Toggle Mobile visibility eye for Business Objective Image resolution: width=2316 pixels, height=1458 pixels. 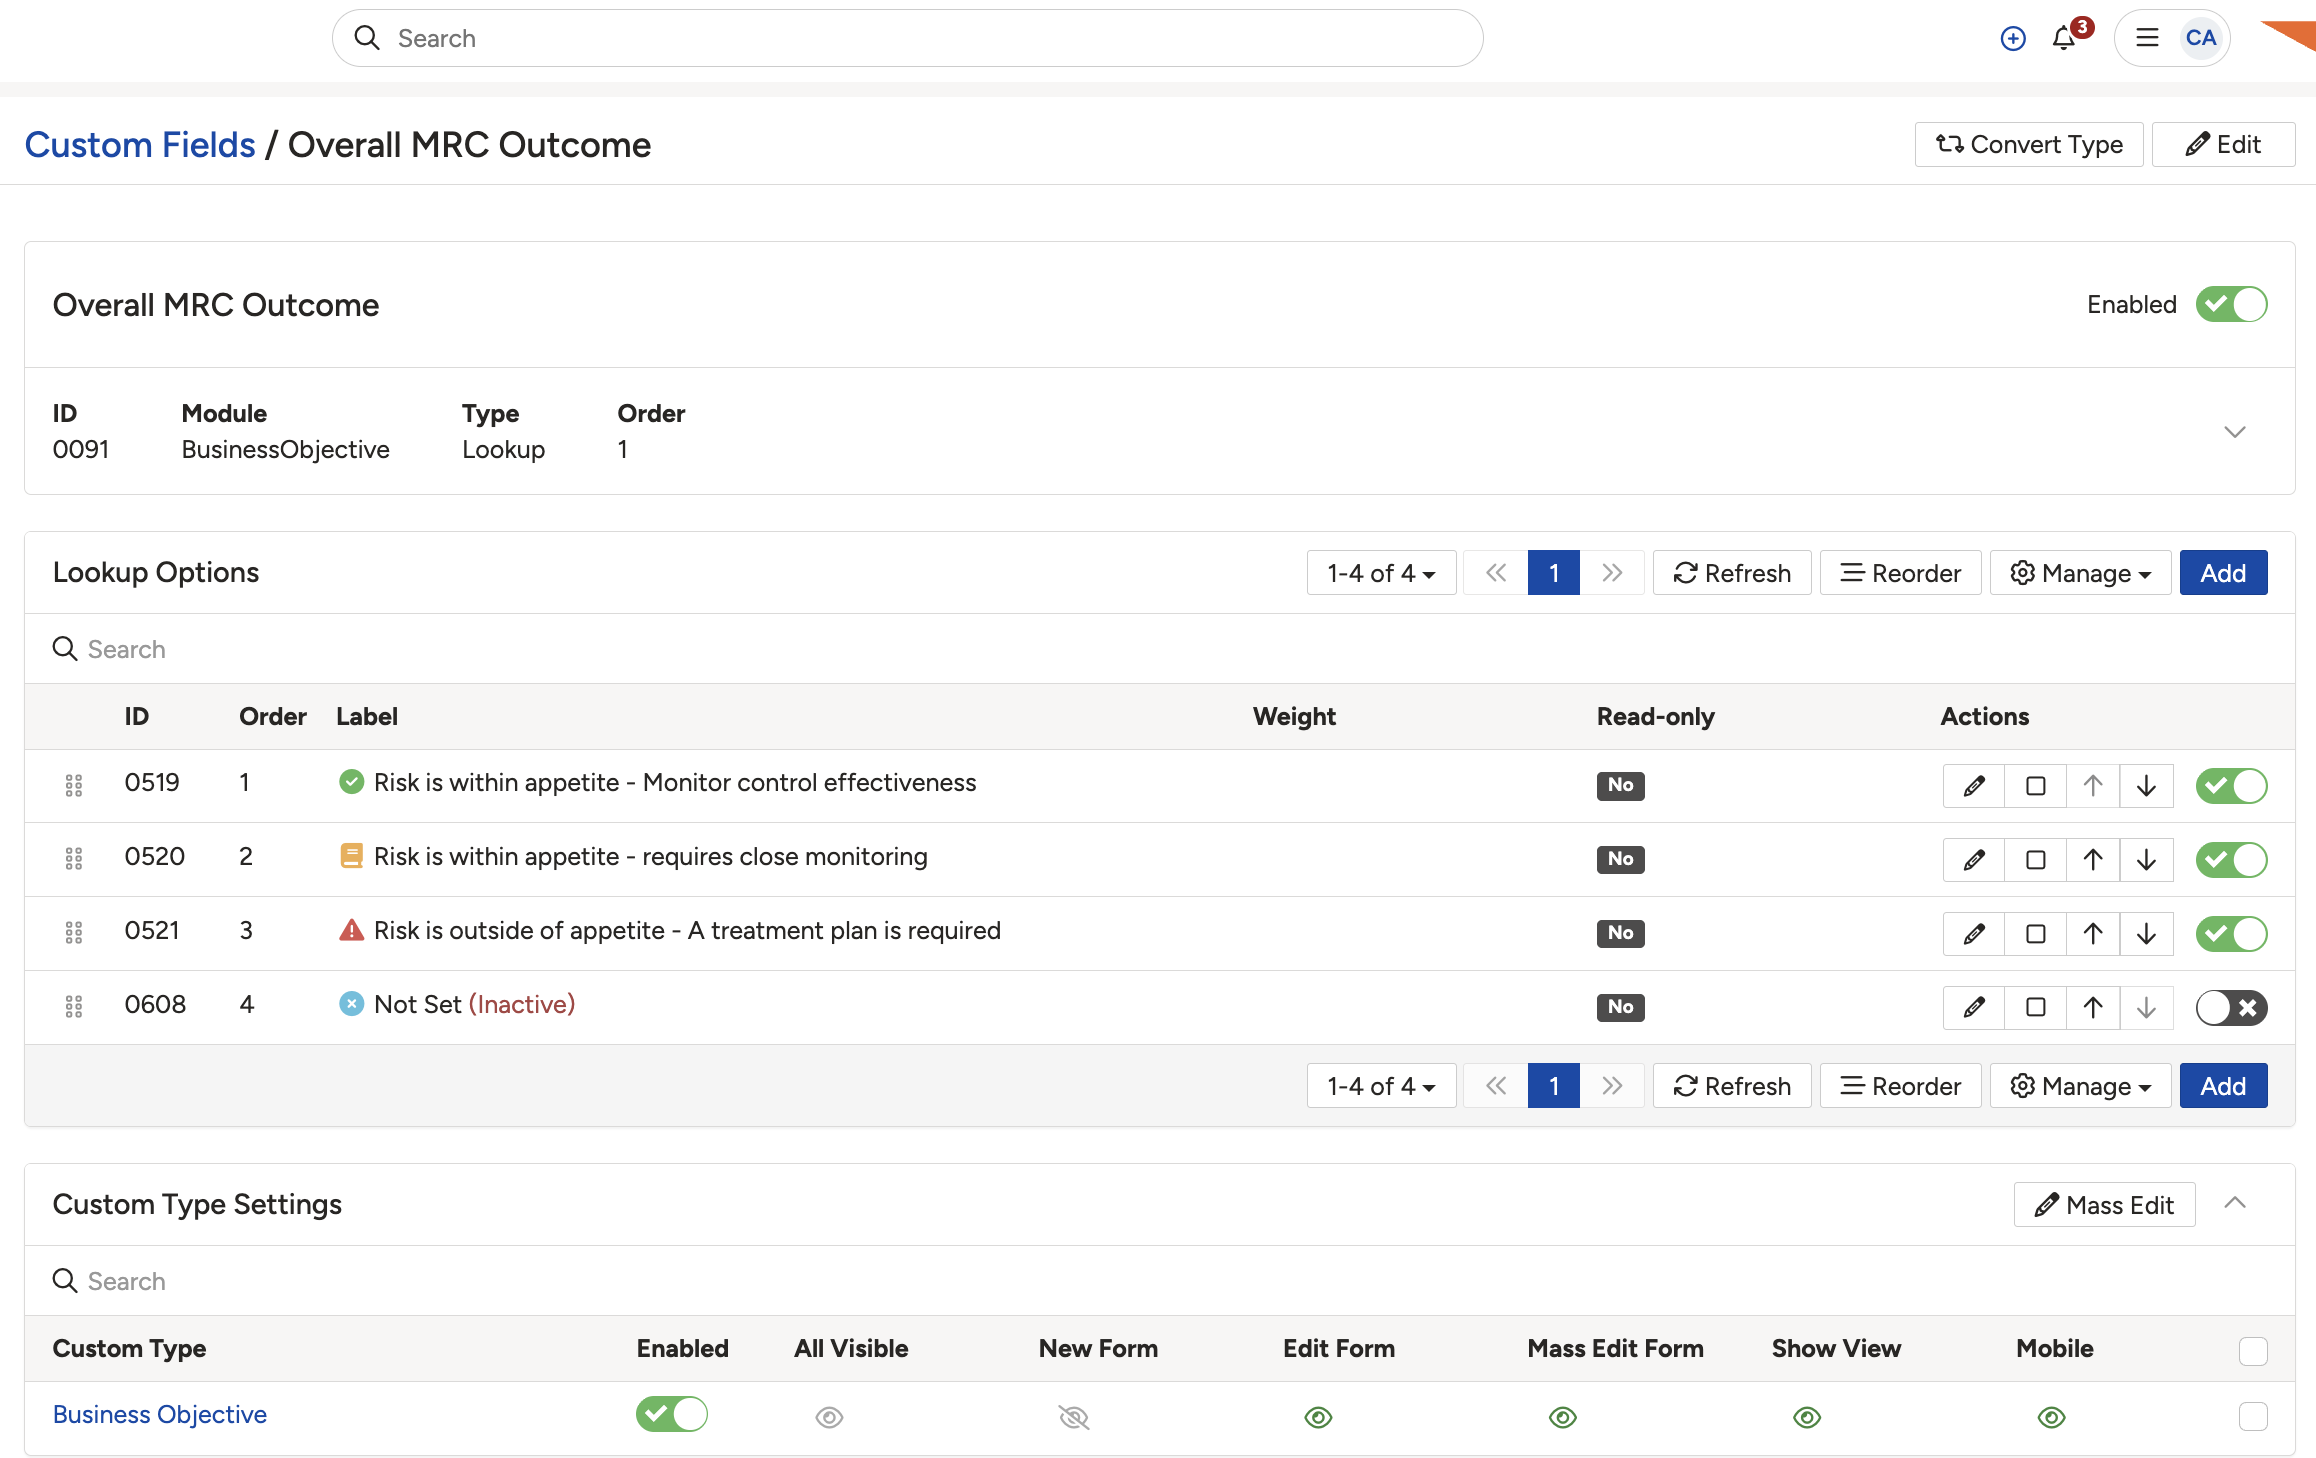(x=2051, y=1417)
